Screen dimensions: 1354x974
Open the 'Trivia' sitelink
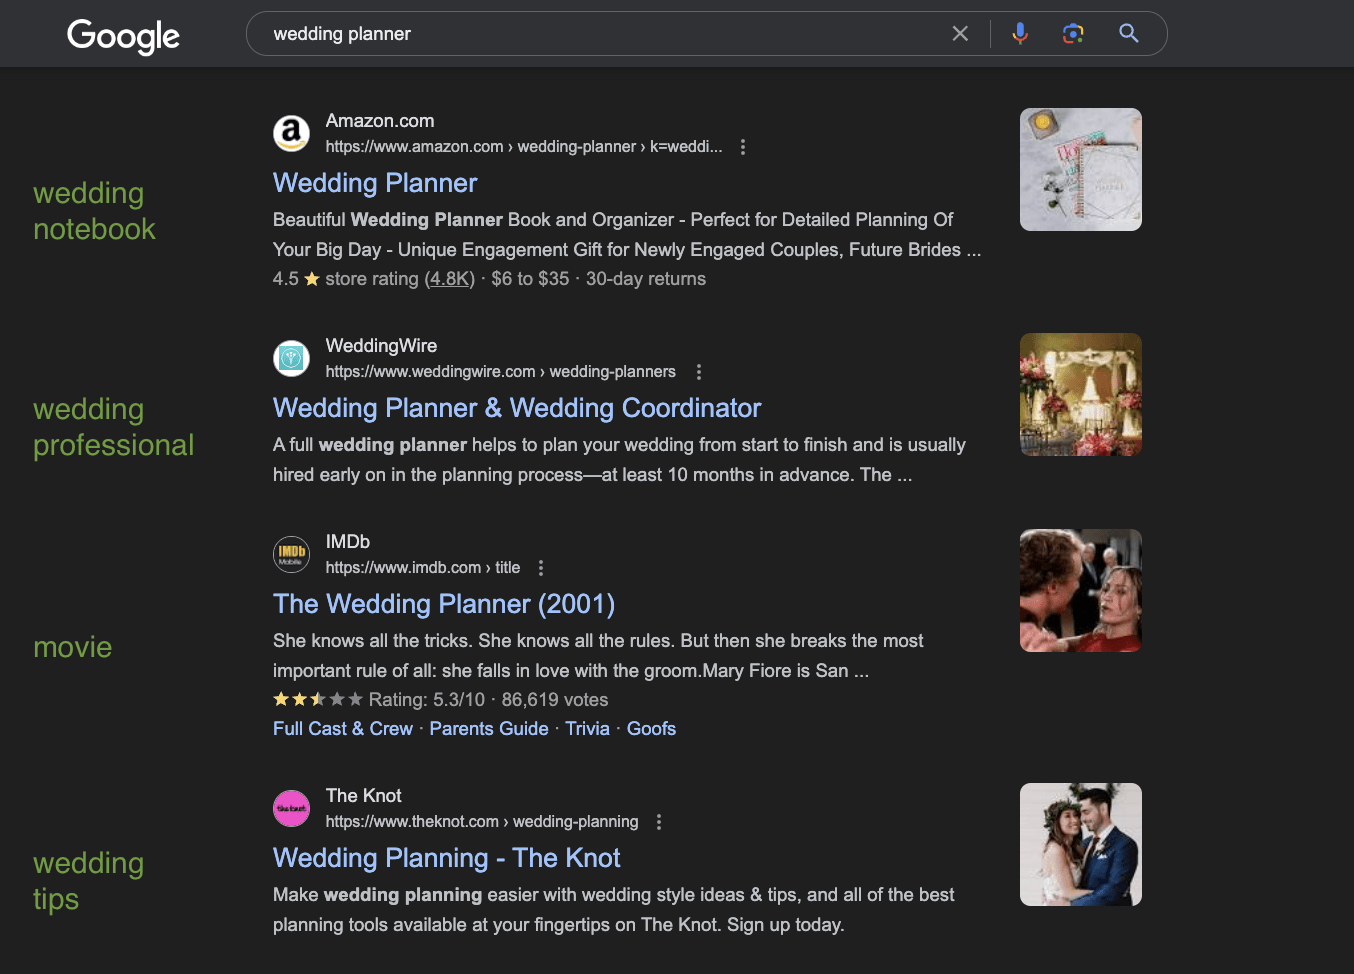pyautogui.click(x=587, y=729)
